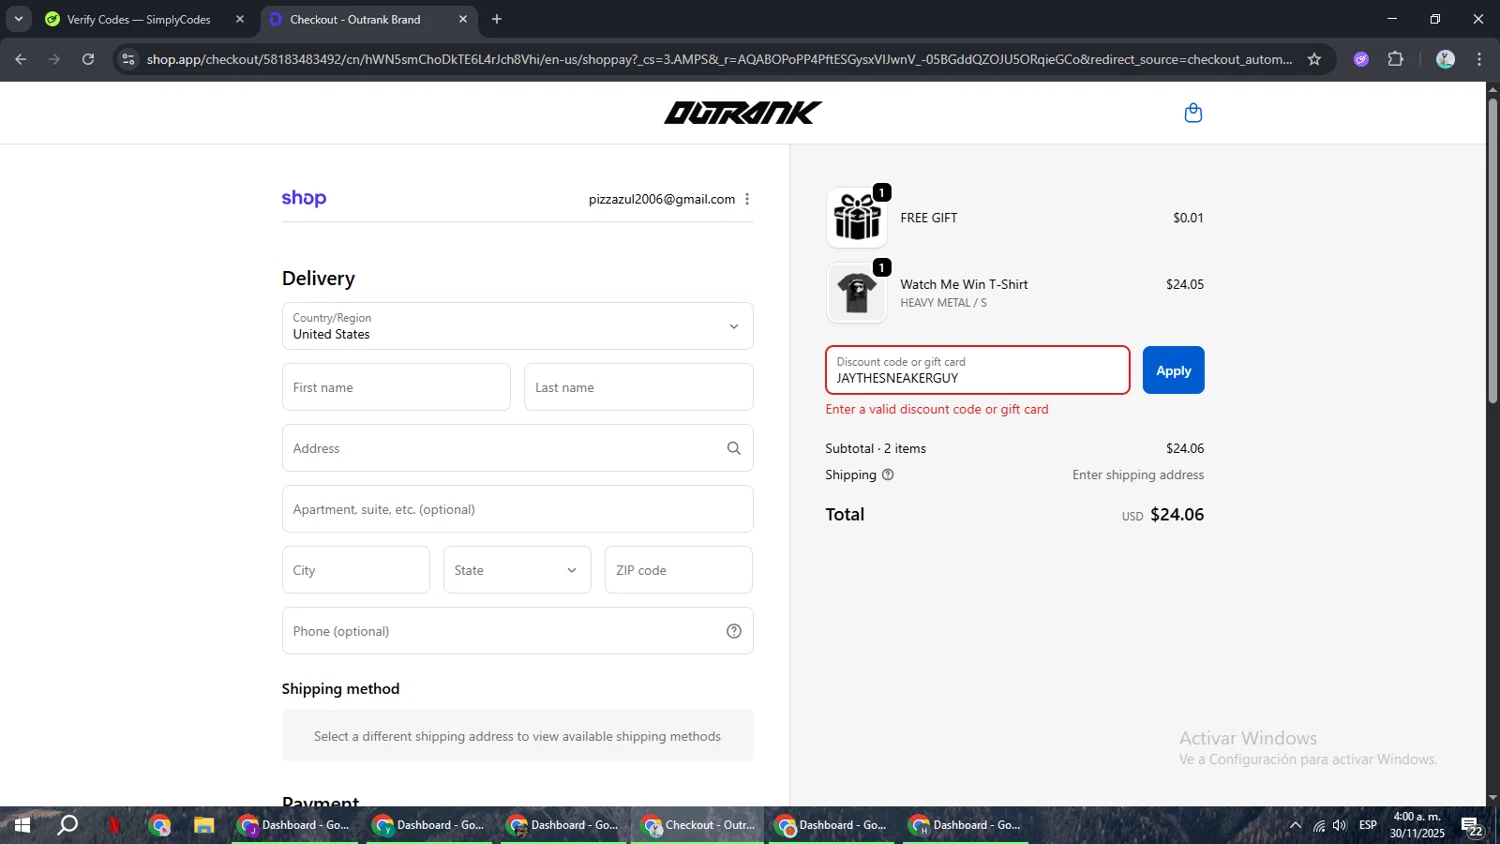The image size is (1500, 844).
Task: Click the address search magnifier icon
Action: click(x=734, y=448)
